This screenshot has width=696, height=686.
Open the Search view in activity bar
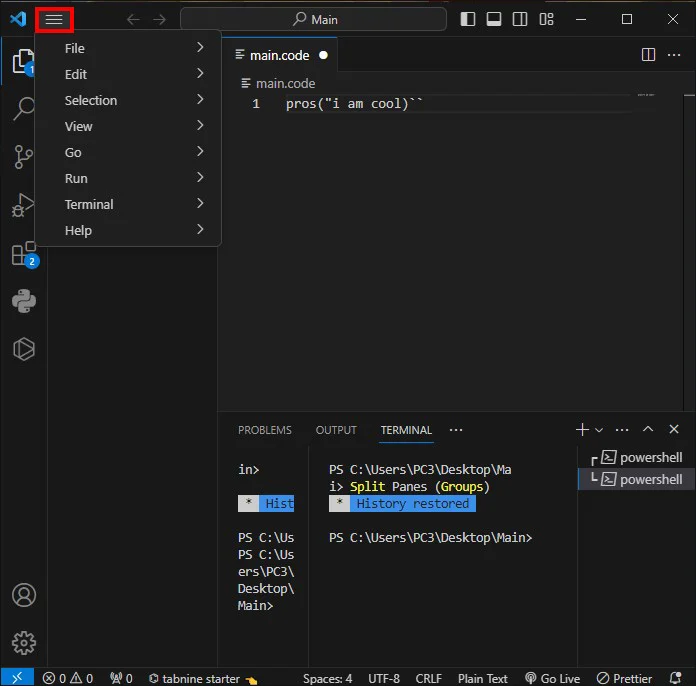click(24, 108)
